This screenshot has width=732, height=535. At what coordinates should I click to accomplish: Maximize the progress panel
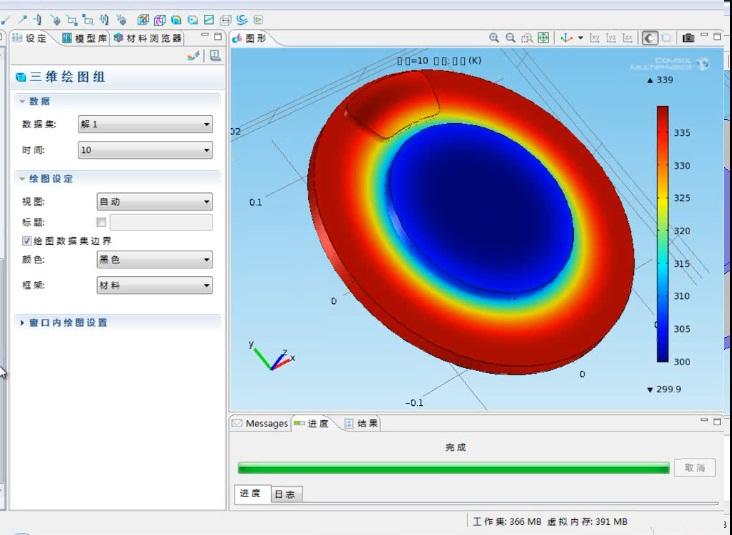pyautogui.click(x=718, y=421)
